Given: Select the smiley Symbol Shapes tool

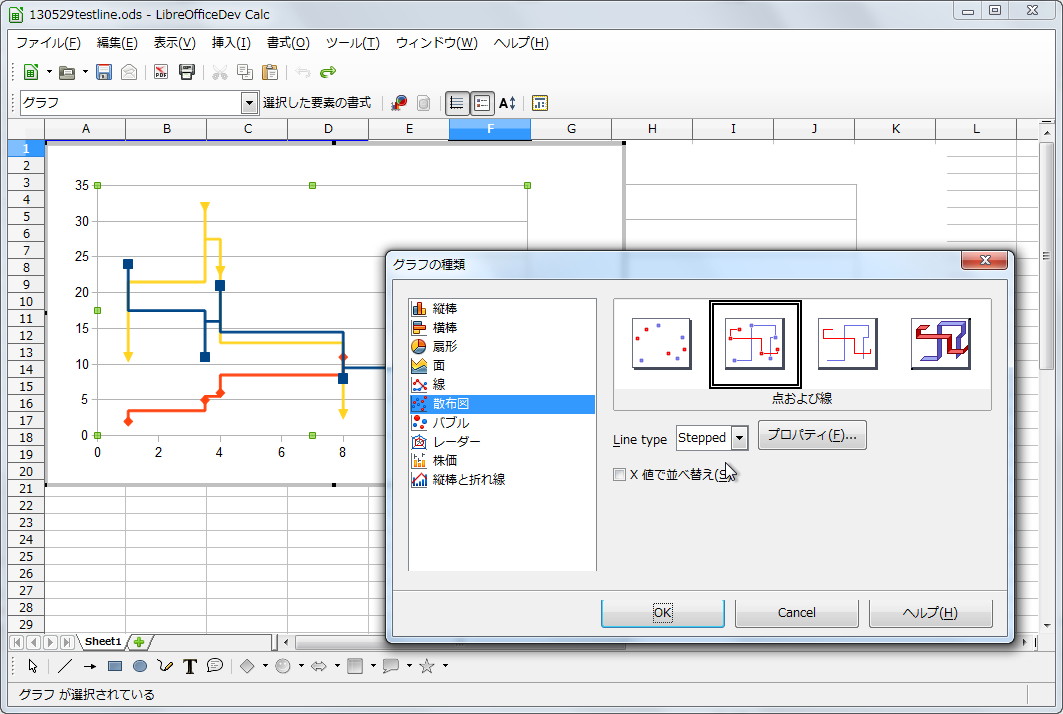Looking at the screenshot, I should click(x=283, y=666).
